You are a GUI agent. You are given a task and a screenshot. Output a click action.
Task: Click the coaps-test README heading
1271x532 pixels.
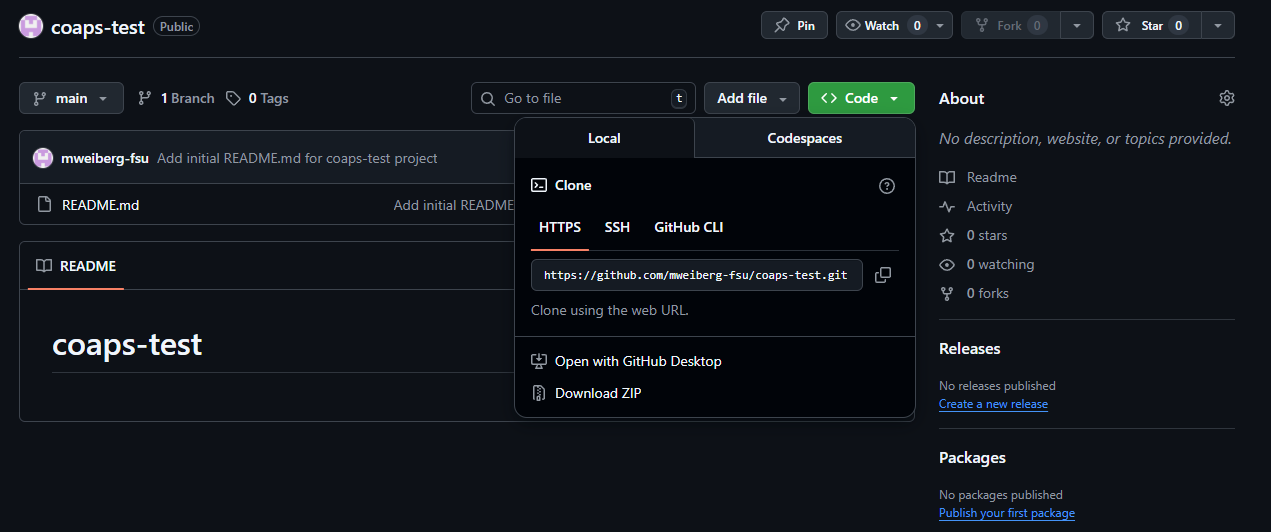pos(127,344)
